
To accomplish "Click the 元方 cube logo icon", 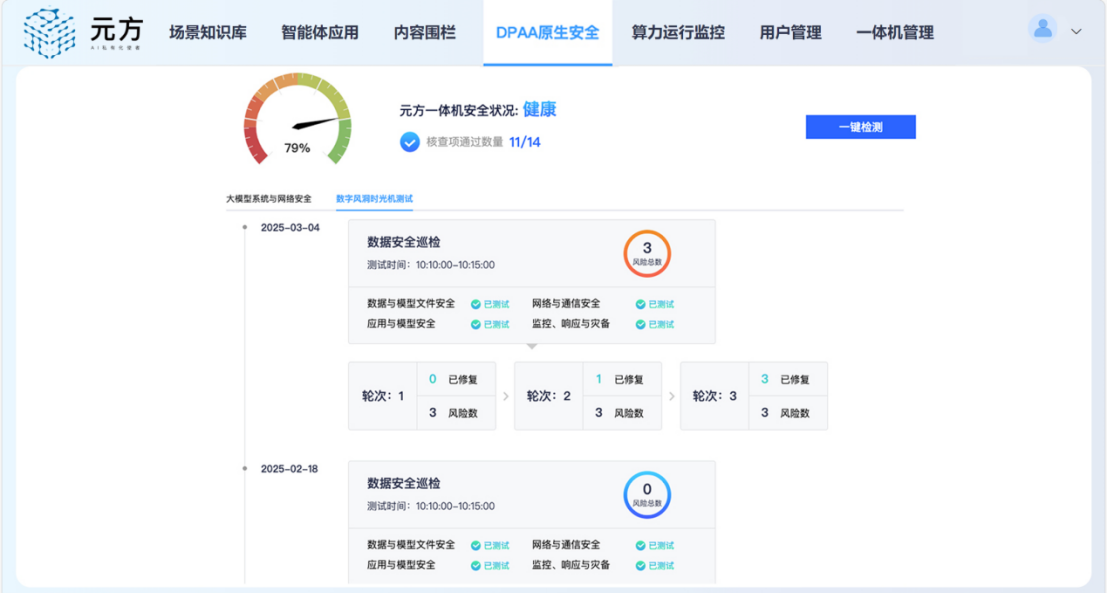I will click(49, 33).
